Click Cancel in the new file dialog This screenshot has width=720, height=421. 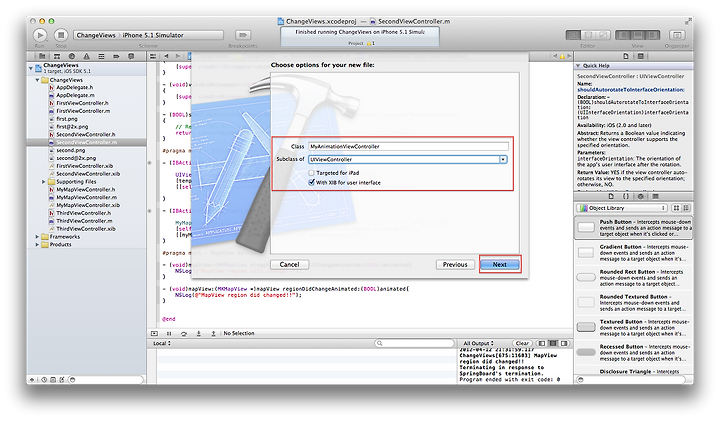(289, 264)
